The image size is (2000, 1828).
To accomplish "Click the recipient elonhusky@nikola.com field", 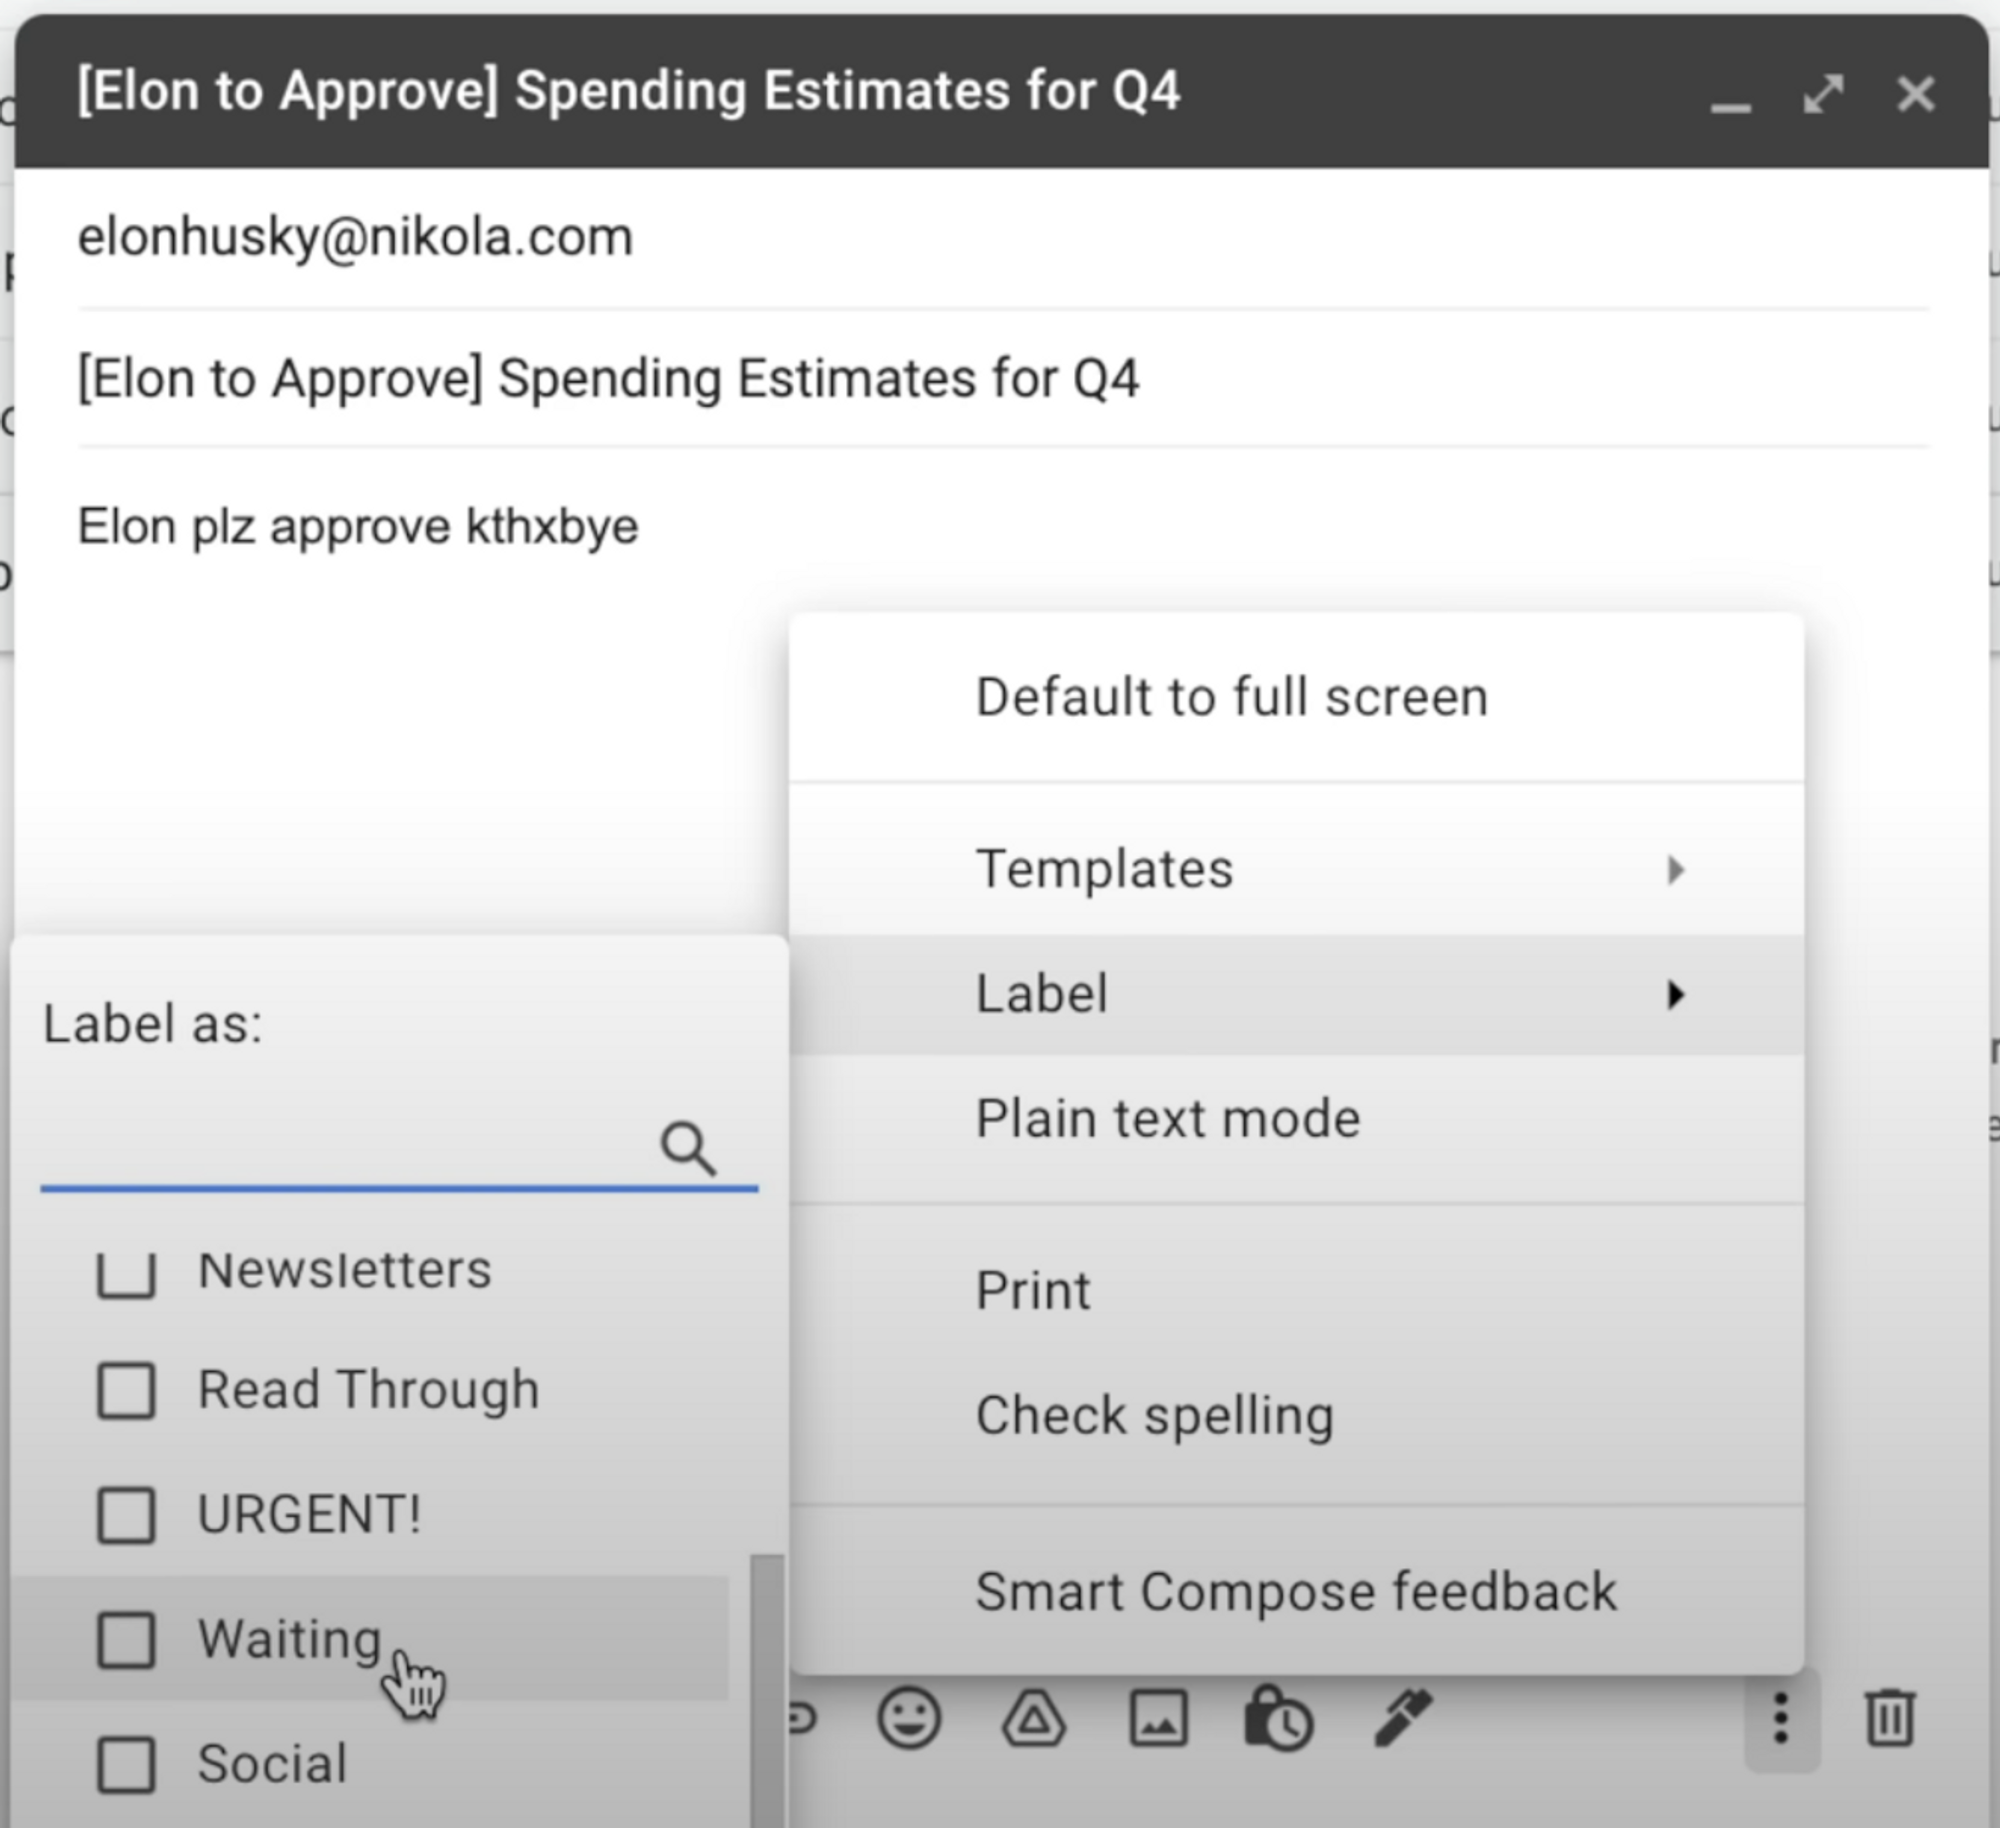I will pyautogui.click(x=1003, y=238).
